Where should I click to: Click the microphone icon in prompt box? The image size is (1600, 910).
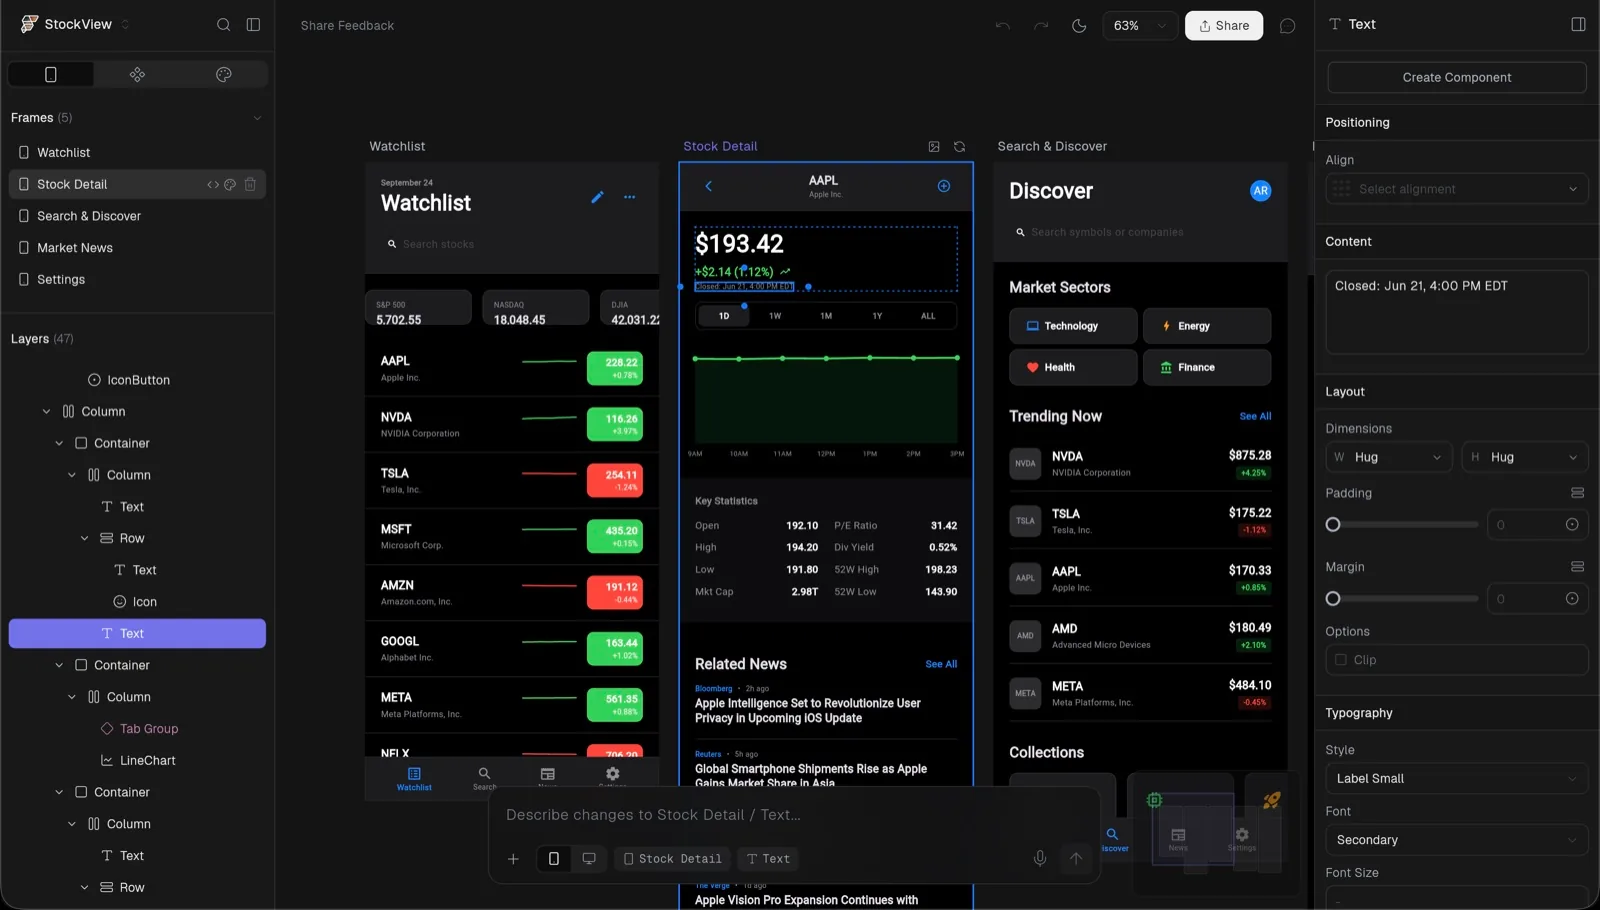1040,858
